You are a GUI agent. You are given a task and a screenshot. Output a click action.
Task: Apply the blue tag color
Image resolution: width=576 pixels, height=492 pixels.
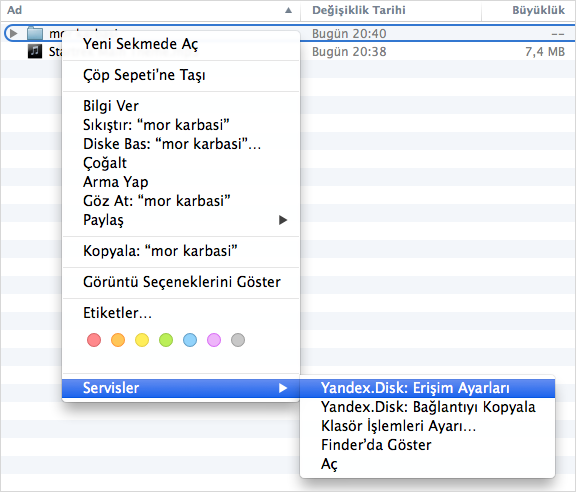click(x=190, y=340)
